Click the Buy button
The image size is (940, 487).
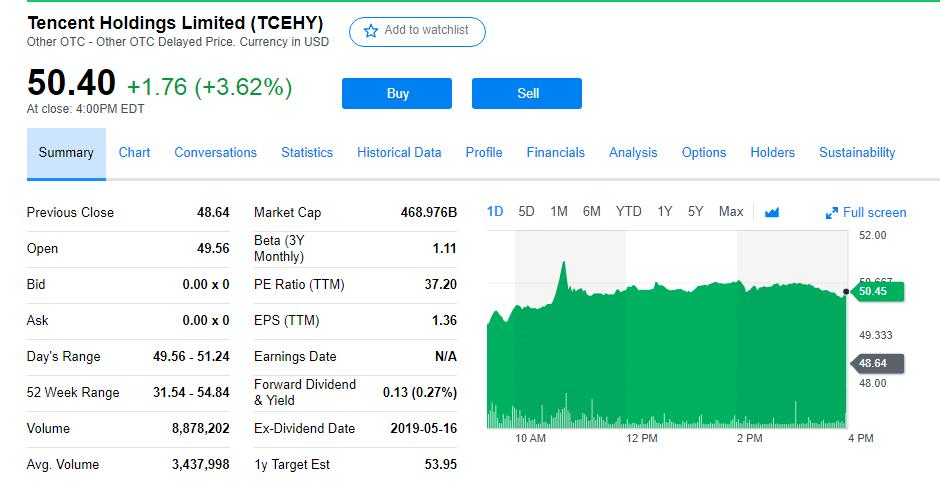pos(397,94)
